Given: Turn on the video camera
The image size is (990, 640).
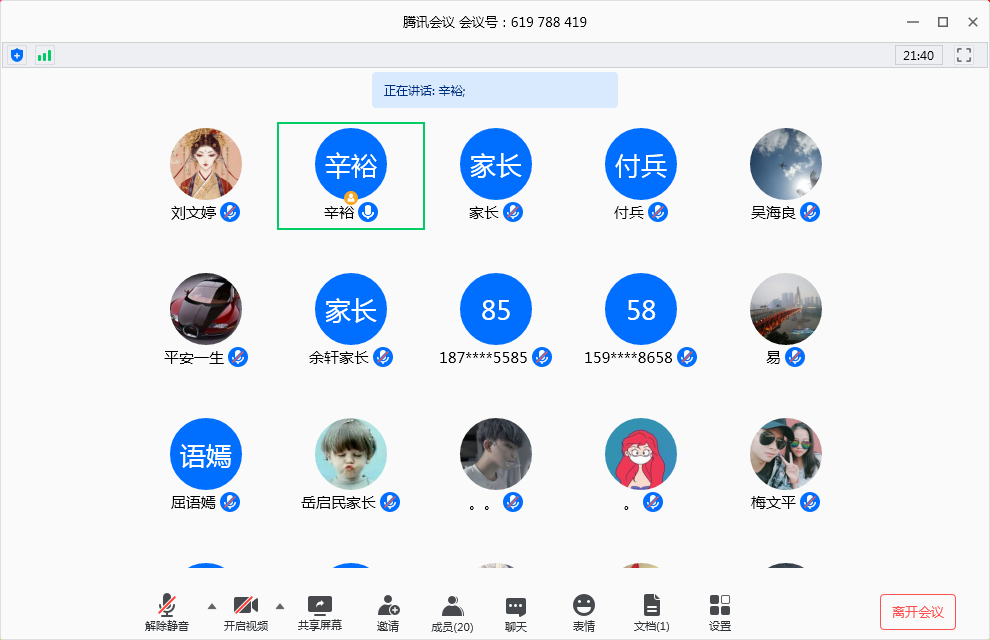Looking at the screenshot, I should pyautogui.click(x=245, y=612).
